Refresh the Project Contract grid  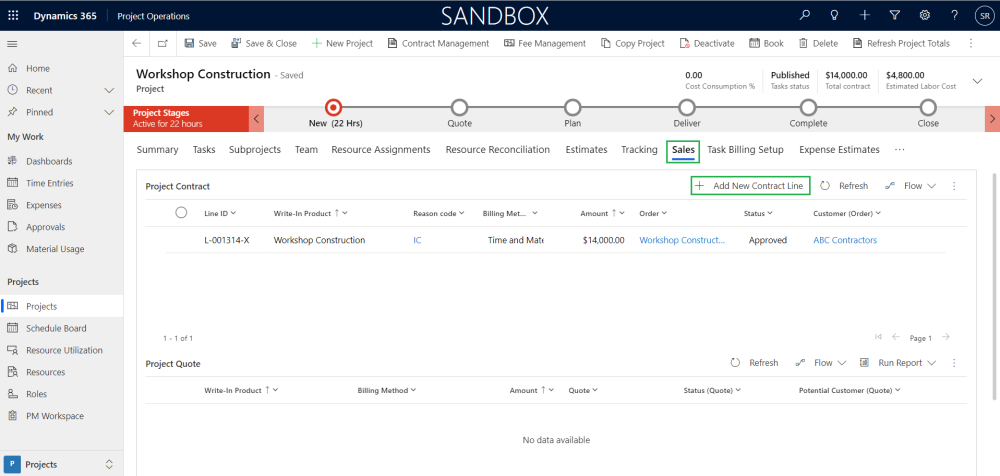point(844,186)
